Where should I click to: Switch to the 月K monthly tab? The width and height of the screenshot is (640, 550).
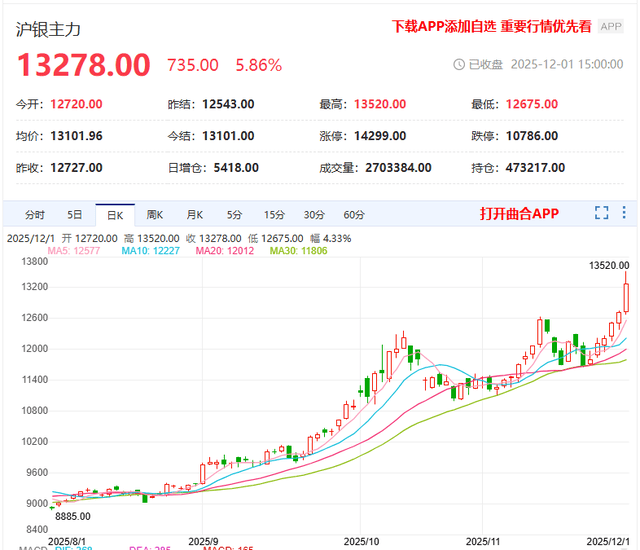tap(193, 214)
